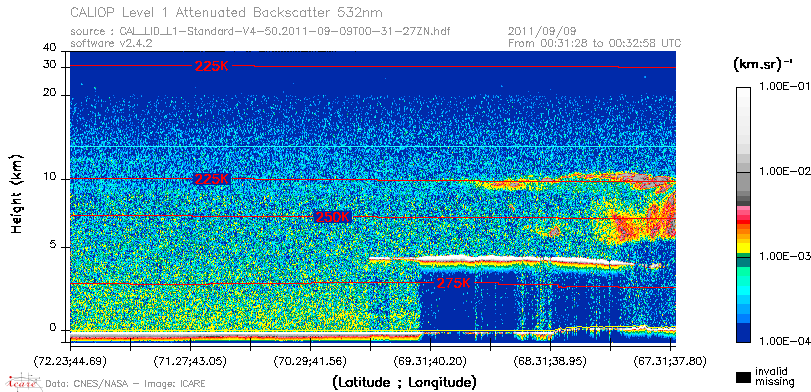The image size is (811, 392).
Task: Click the '1.00E-04' colorbar label
Action: click(786, 341)
